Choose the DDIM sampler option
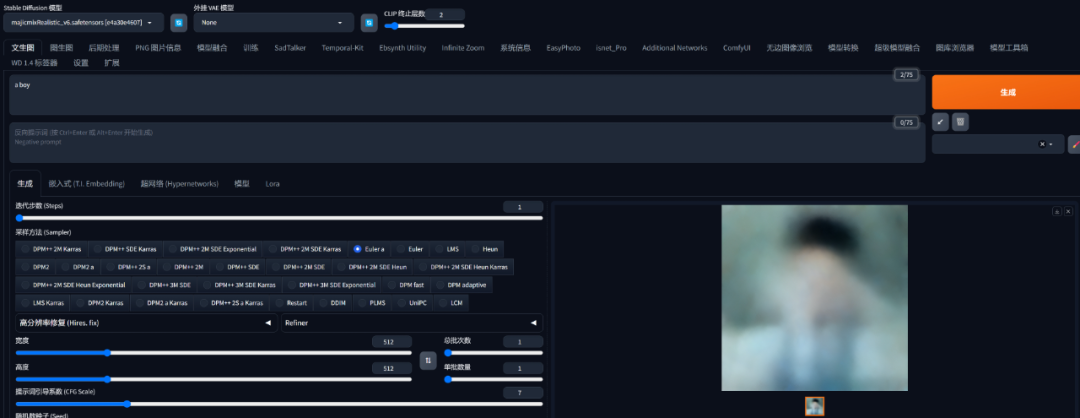The height and width of the screenshot is (418, 1080). point(332,302)
